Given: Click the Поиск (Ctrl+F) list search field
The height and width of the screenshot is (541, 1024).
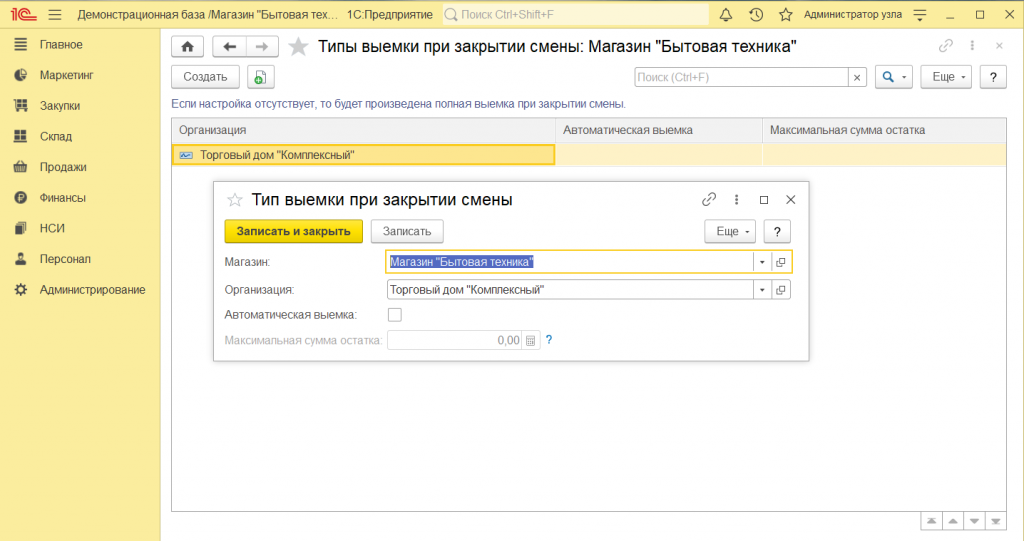Looking at the screenshot, I should click(x=740, y=77).
